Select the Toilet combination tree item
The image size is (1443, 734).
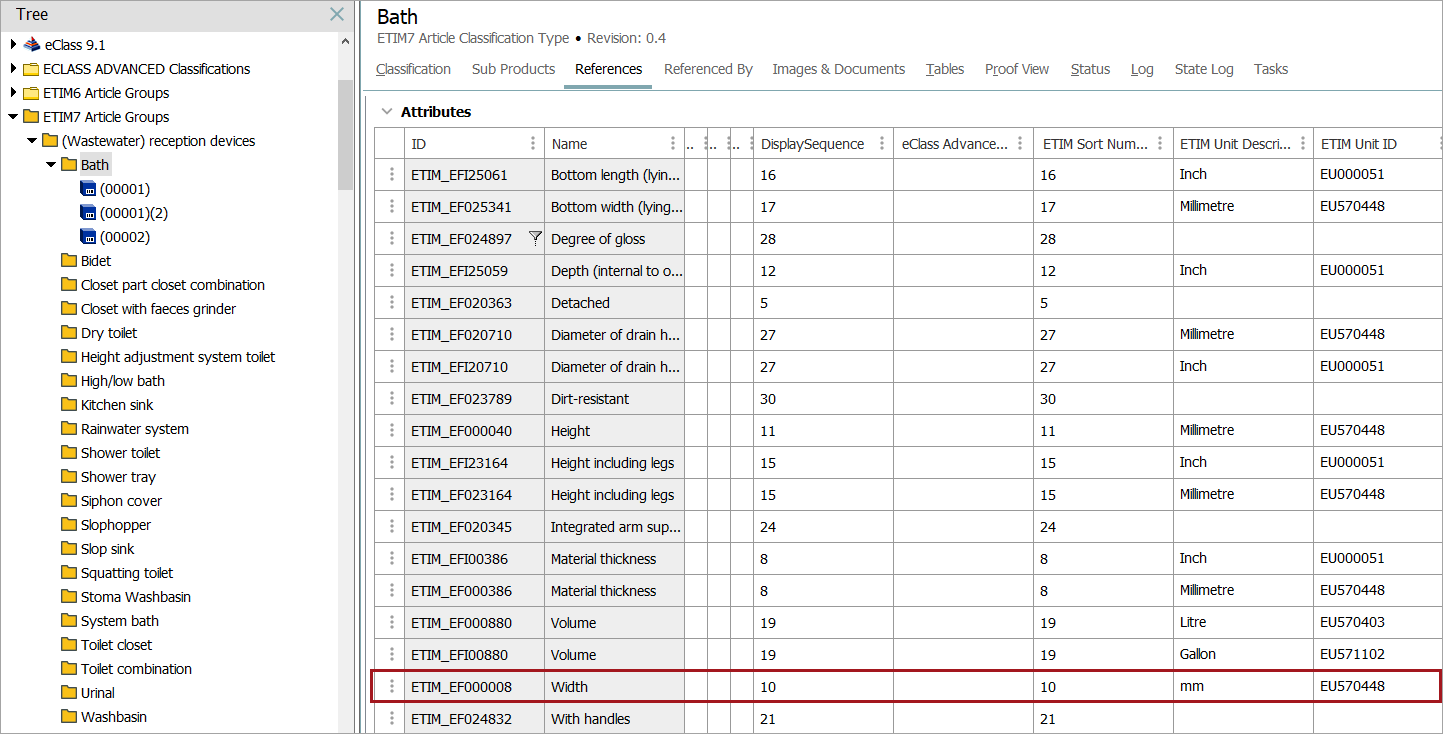(136, 669)
